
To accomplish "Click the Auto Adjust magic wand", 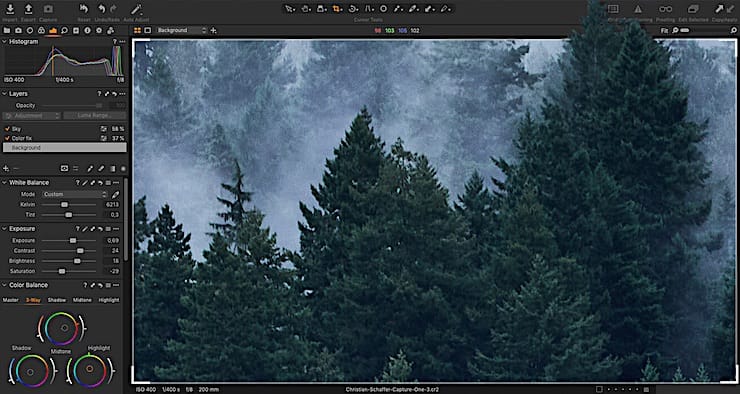I will click(136, 9).
